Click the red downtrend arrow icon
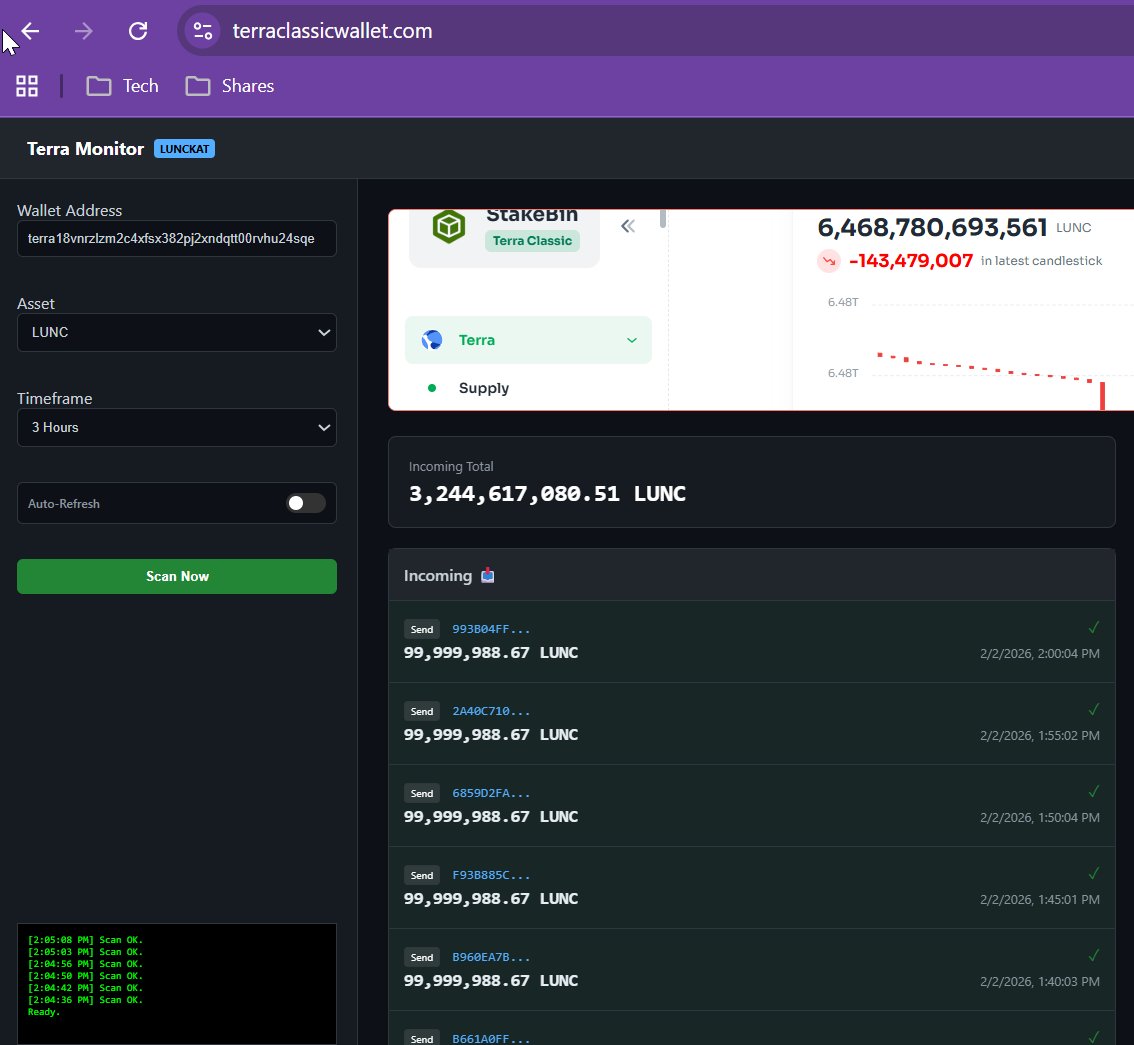Image resolution: width=1134 pixels, height=1045 pixels. [829, 261]
